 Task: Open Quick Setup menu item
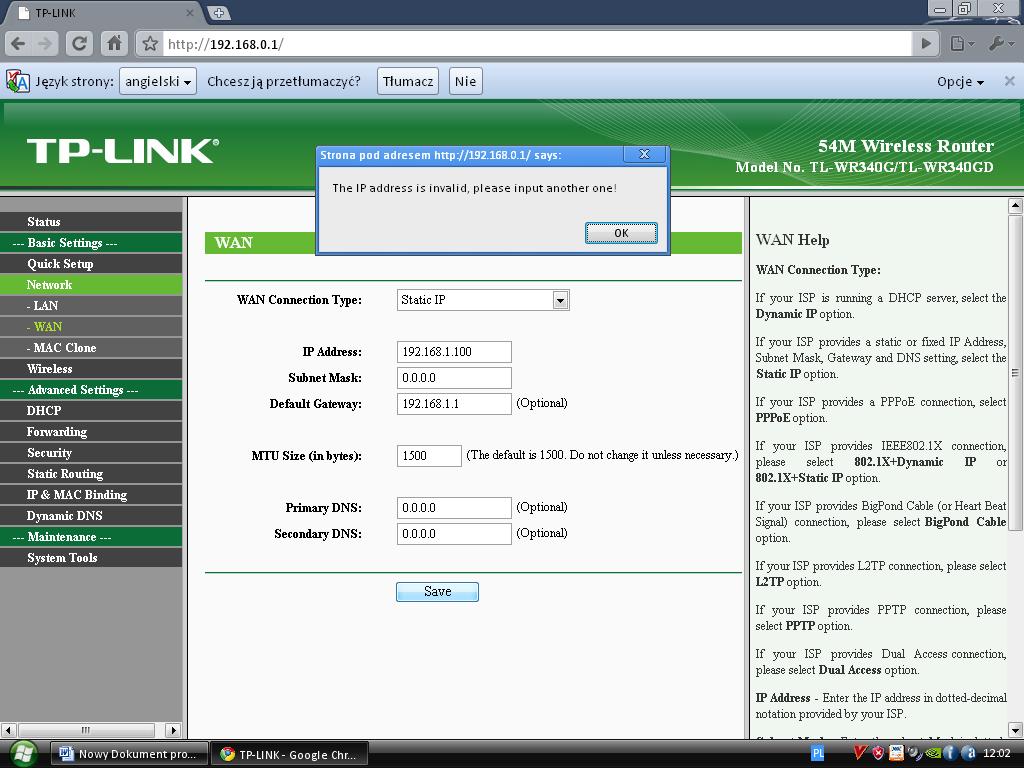91,264
